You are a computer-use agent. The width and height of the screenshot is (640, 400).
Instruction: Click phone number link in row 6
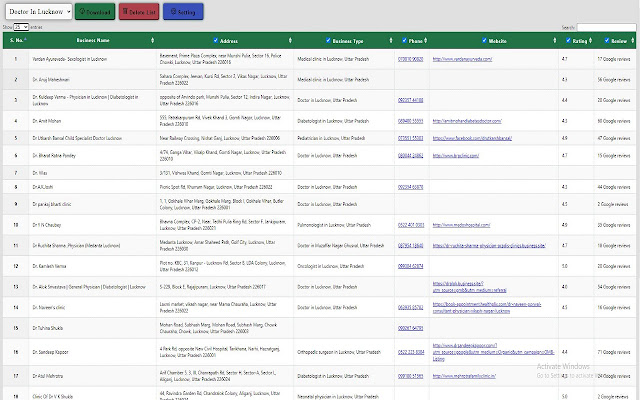(410, 156)
